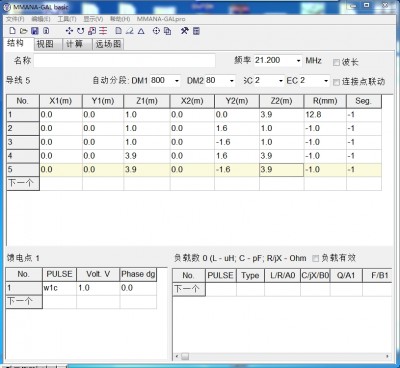Enable the 波长 wavelength checkbox
The height and width of the screenshot is (368, 400).
pos(336,62)
